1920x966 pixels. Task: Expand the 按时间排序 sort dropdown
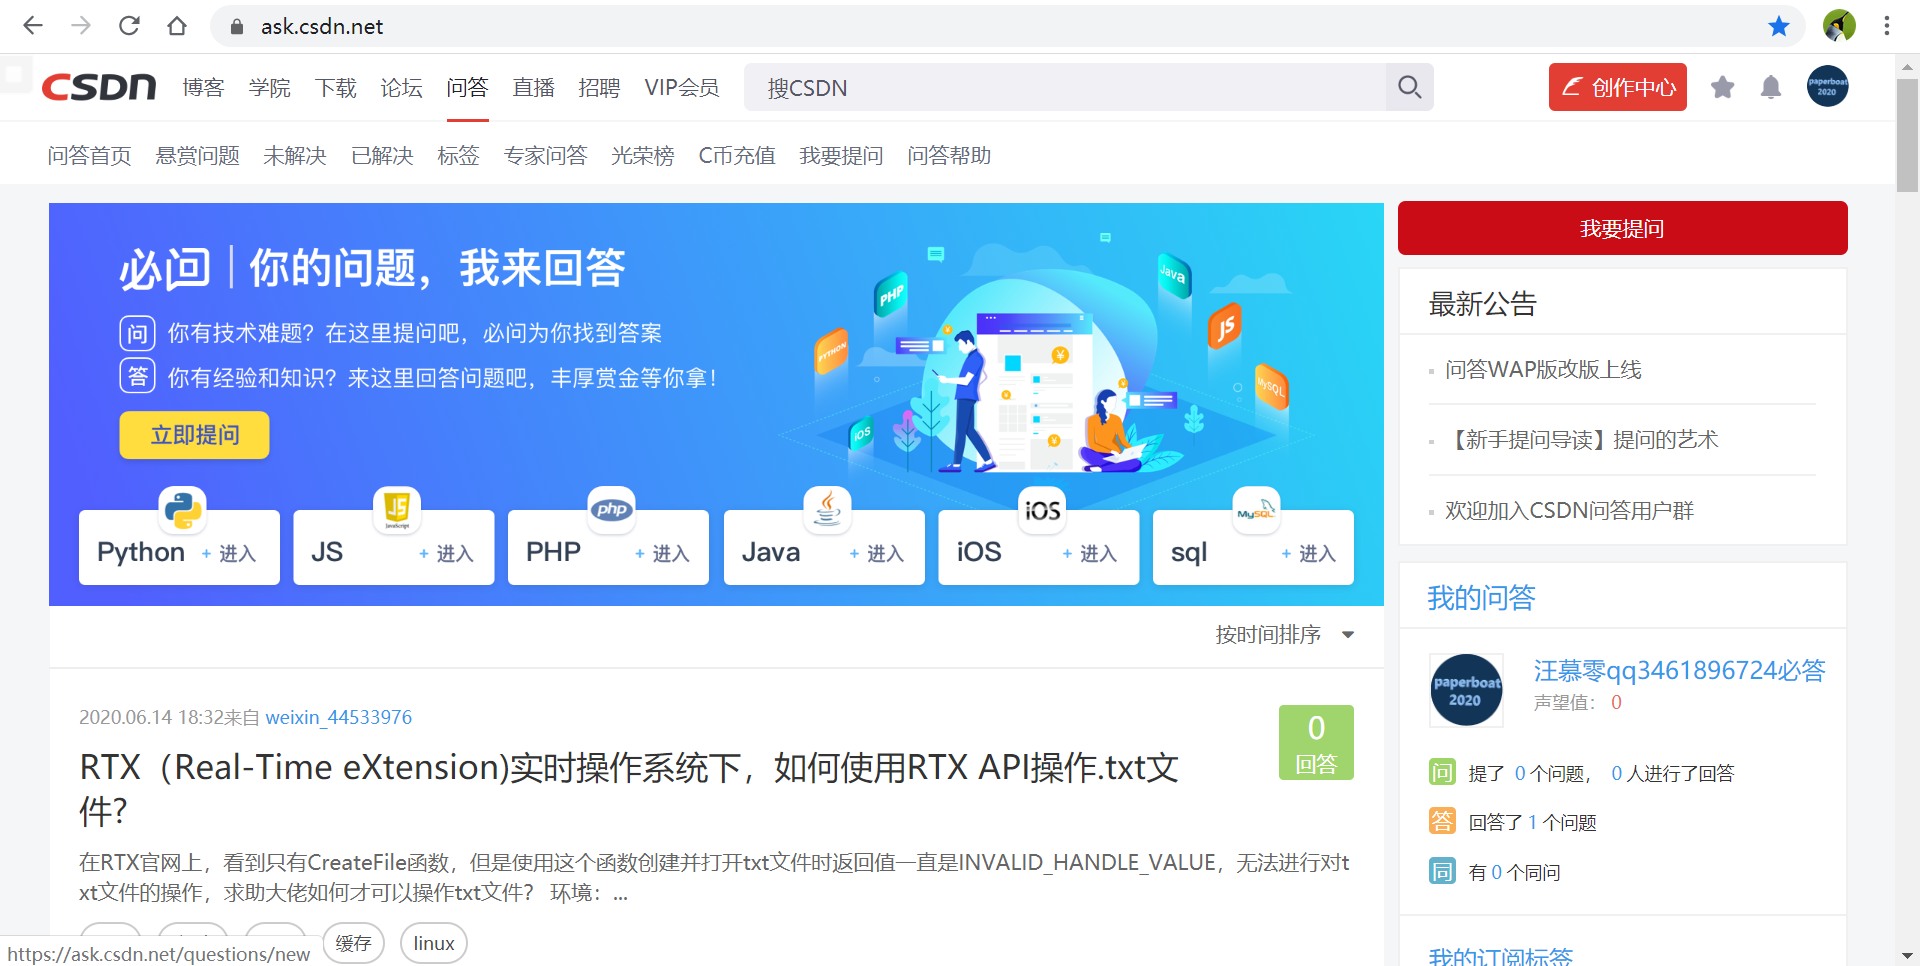click(1285, 635)
